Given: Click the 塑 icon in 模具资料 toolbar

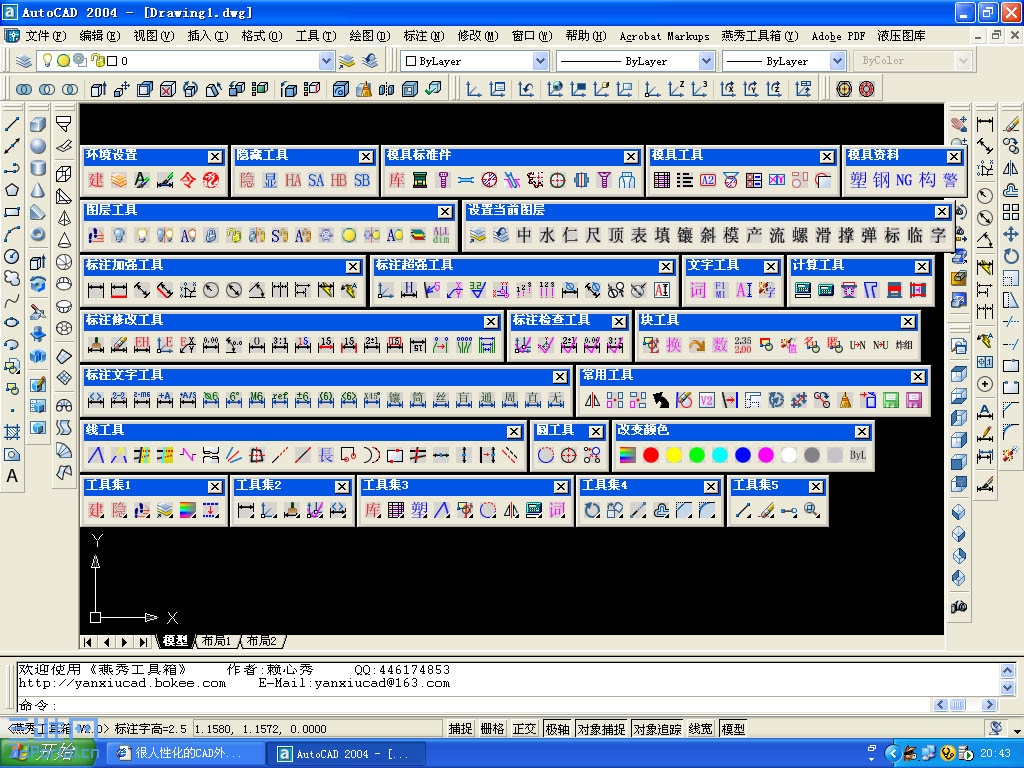Looking at the screenshot, I should pos(858,180).
